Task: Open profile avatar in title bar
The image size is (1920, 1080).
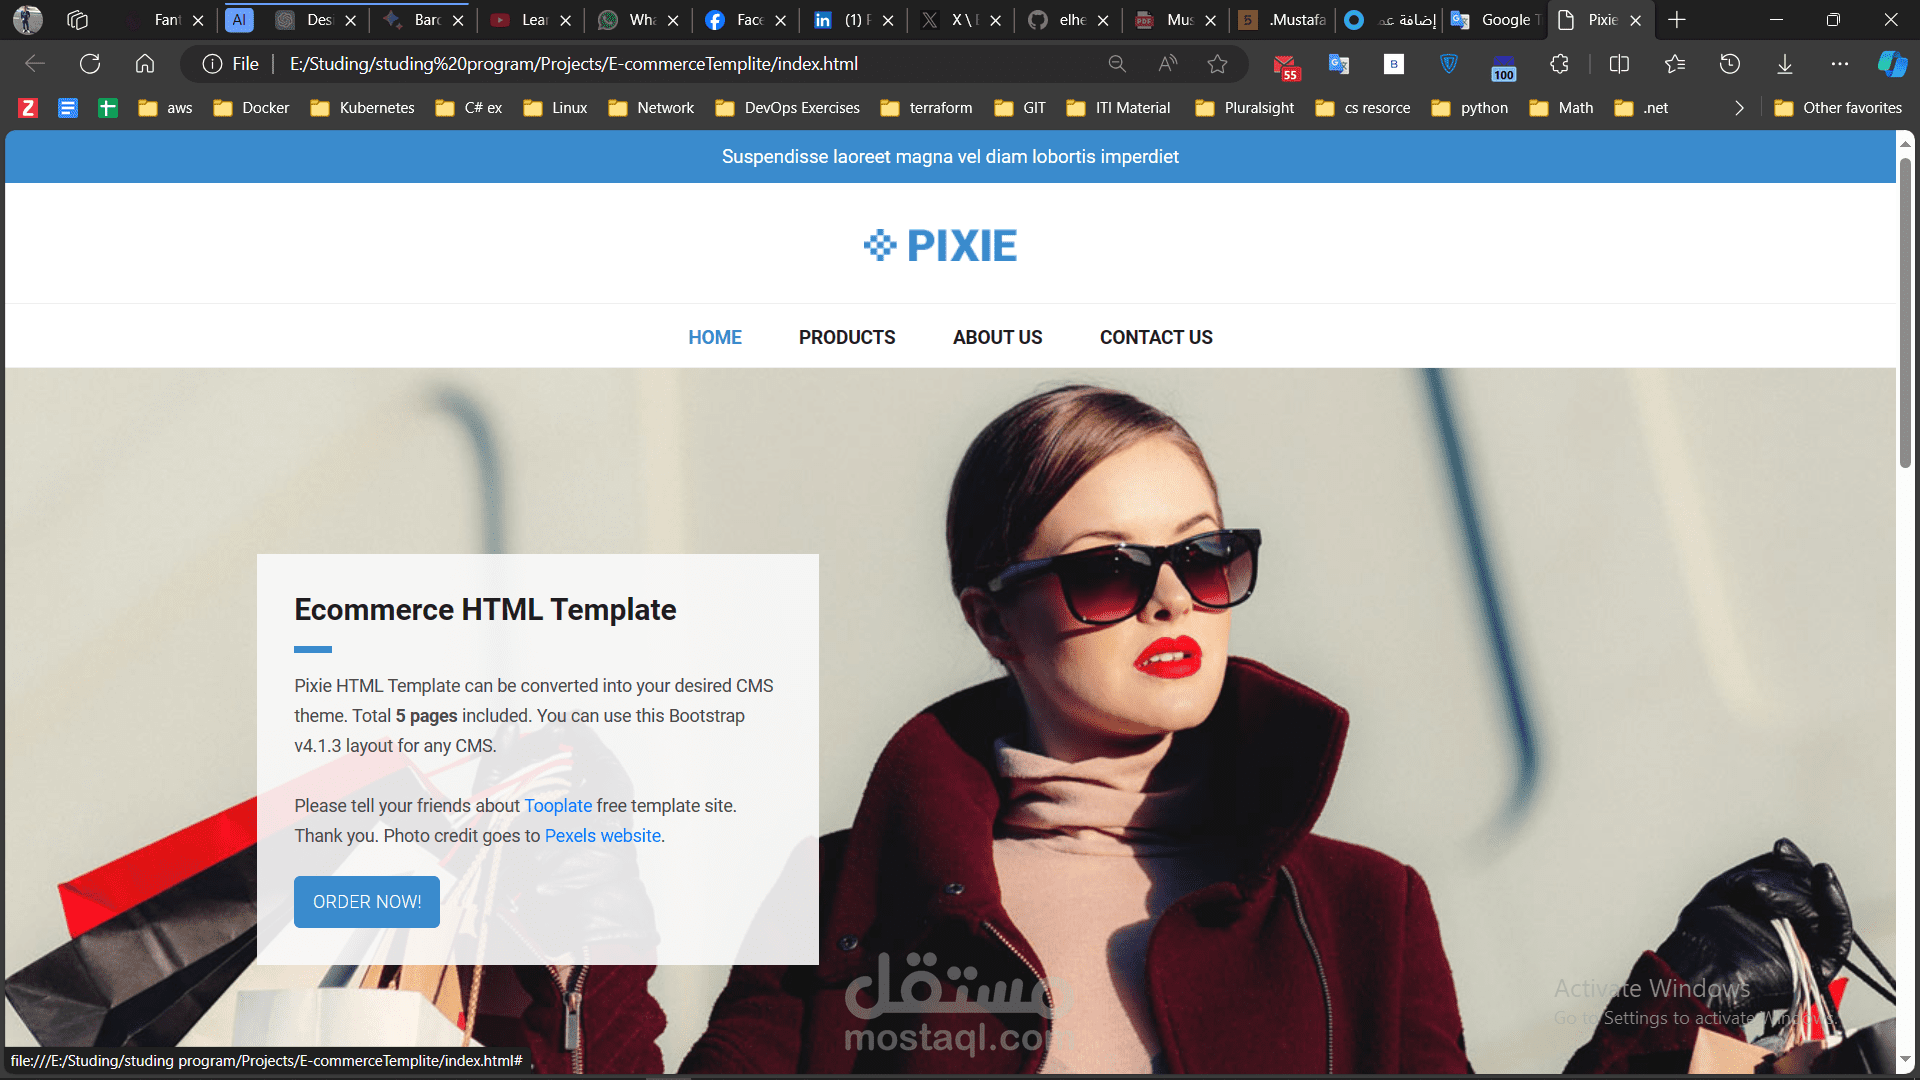Action: click(28, 20)
